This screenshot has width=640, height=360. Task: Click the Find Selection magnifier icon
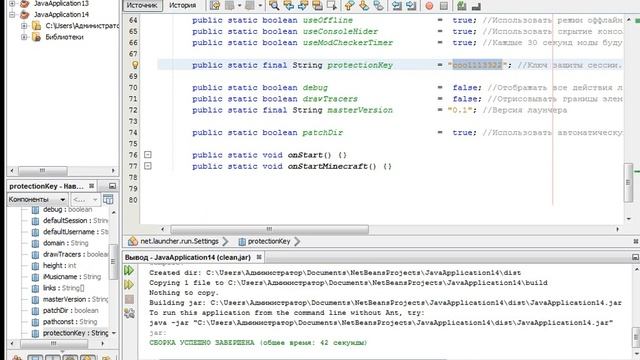(x=274, y=5)
